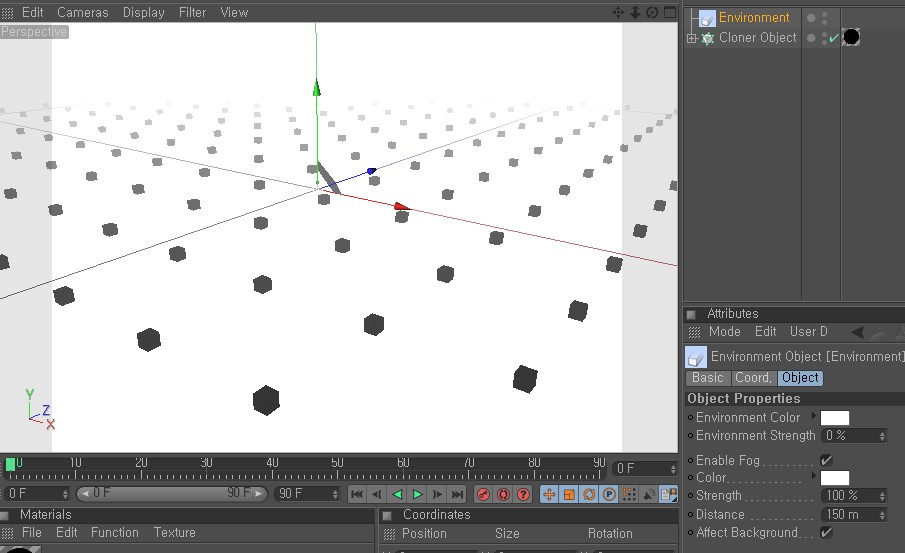
Task: Expand the fog Color disclosure arrow
Action: click(814, 476)
